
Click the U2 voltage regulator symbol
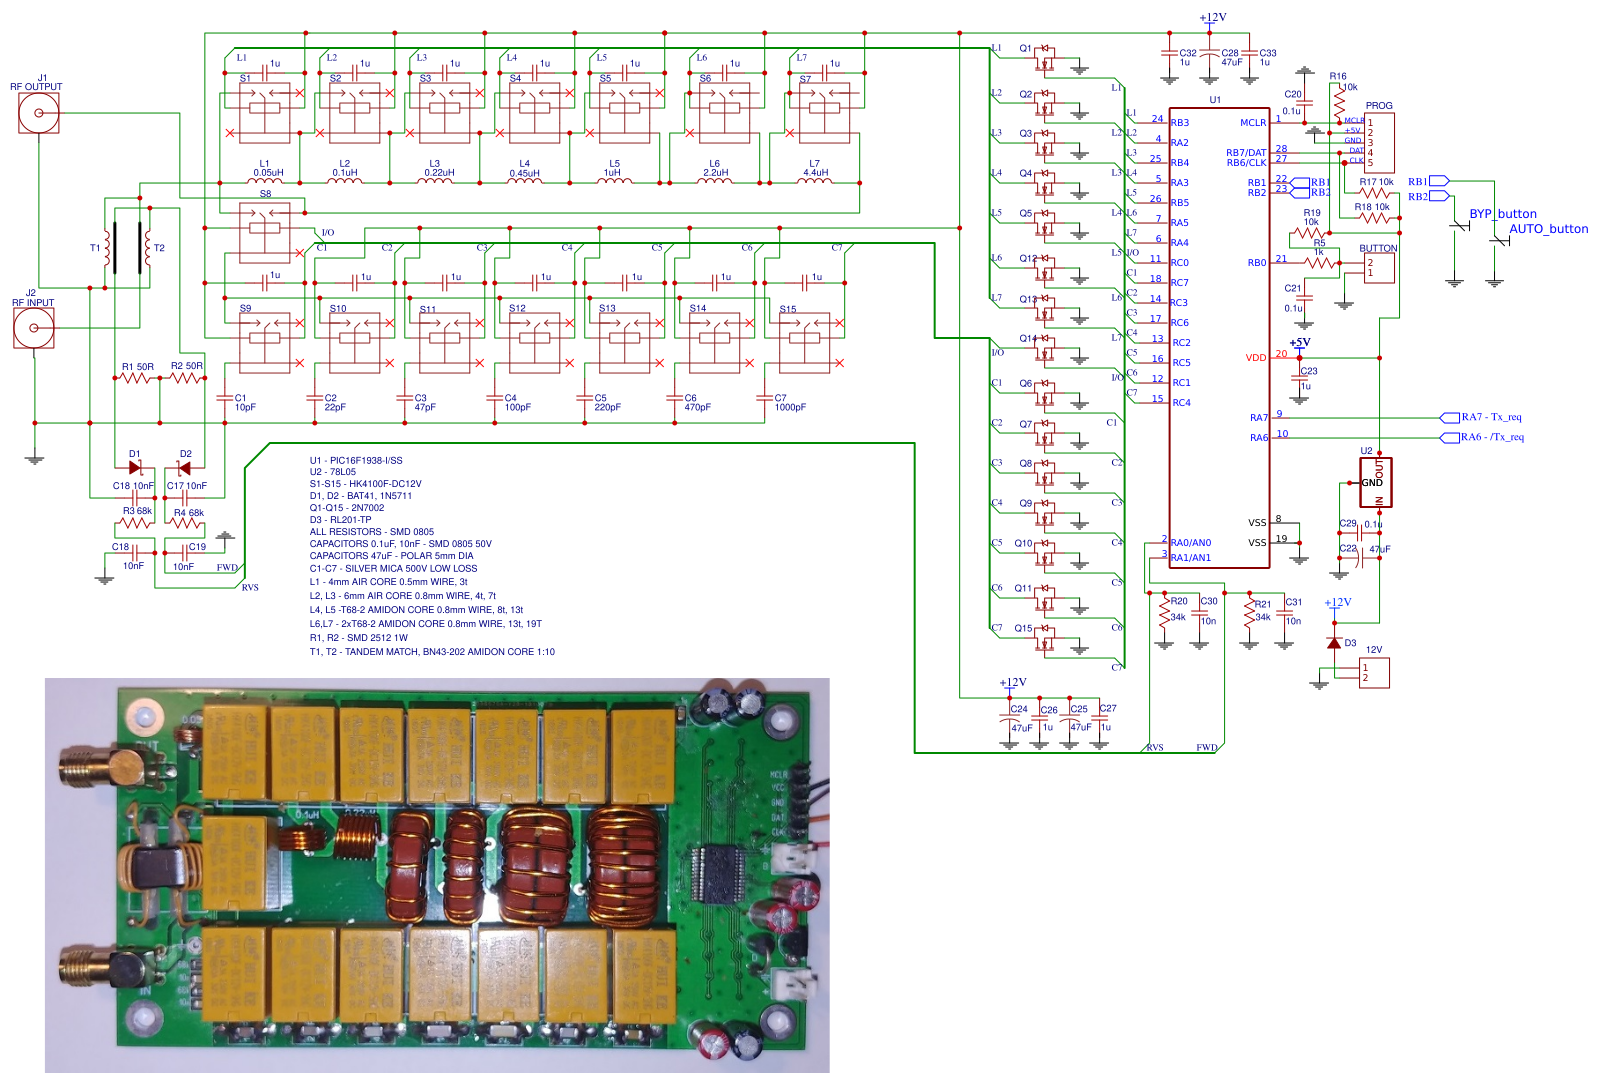point(1376,483)
